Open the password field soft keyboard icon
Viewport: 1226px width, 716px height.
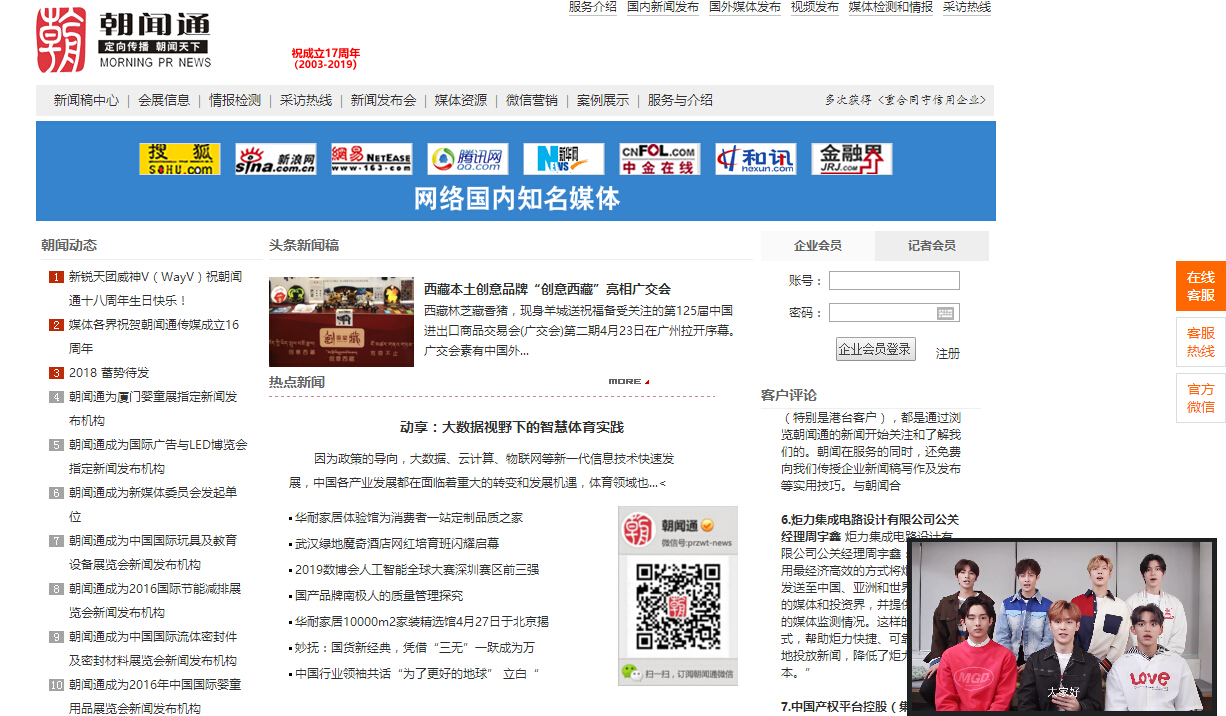coord(945,313)
